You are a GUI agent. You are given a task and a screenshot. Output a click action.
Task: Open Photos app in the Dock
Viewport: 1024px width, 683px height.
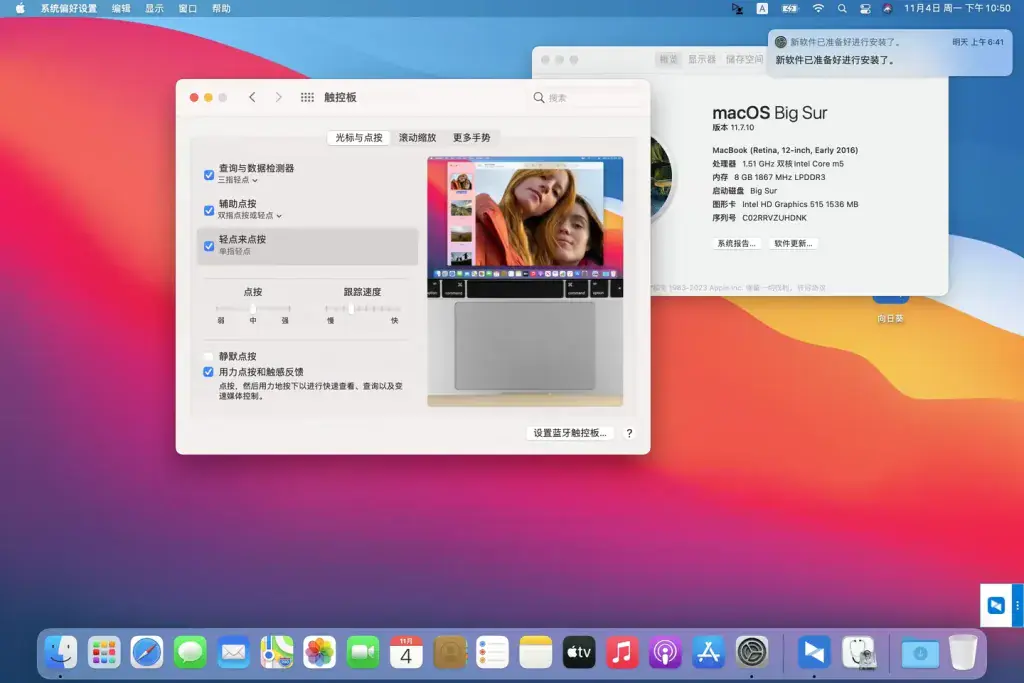[x=319, y=652]
